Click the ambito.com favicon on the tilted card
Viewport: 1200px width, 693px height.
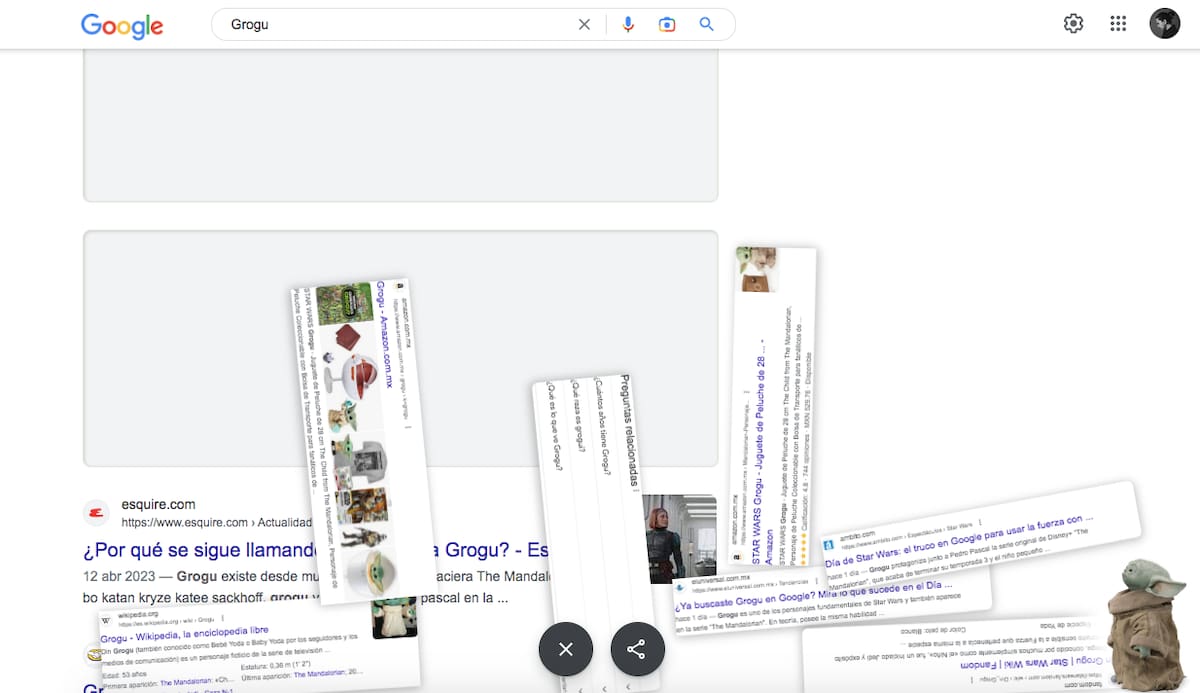pyautogui.click(x=828, y=544)
